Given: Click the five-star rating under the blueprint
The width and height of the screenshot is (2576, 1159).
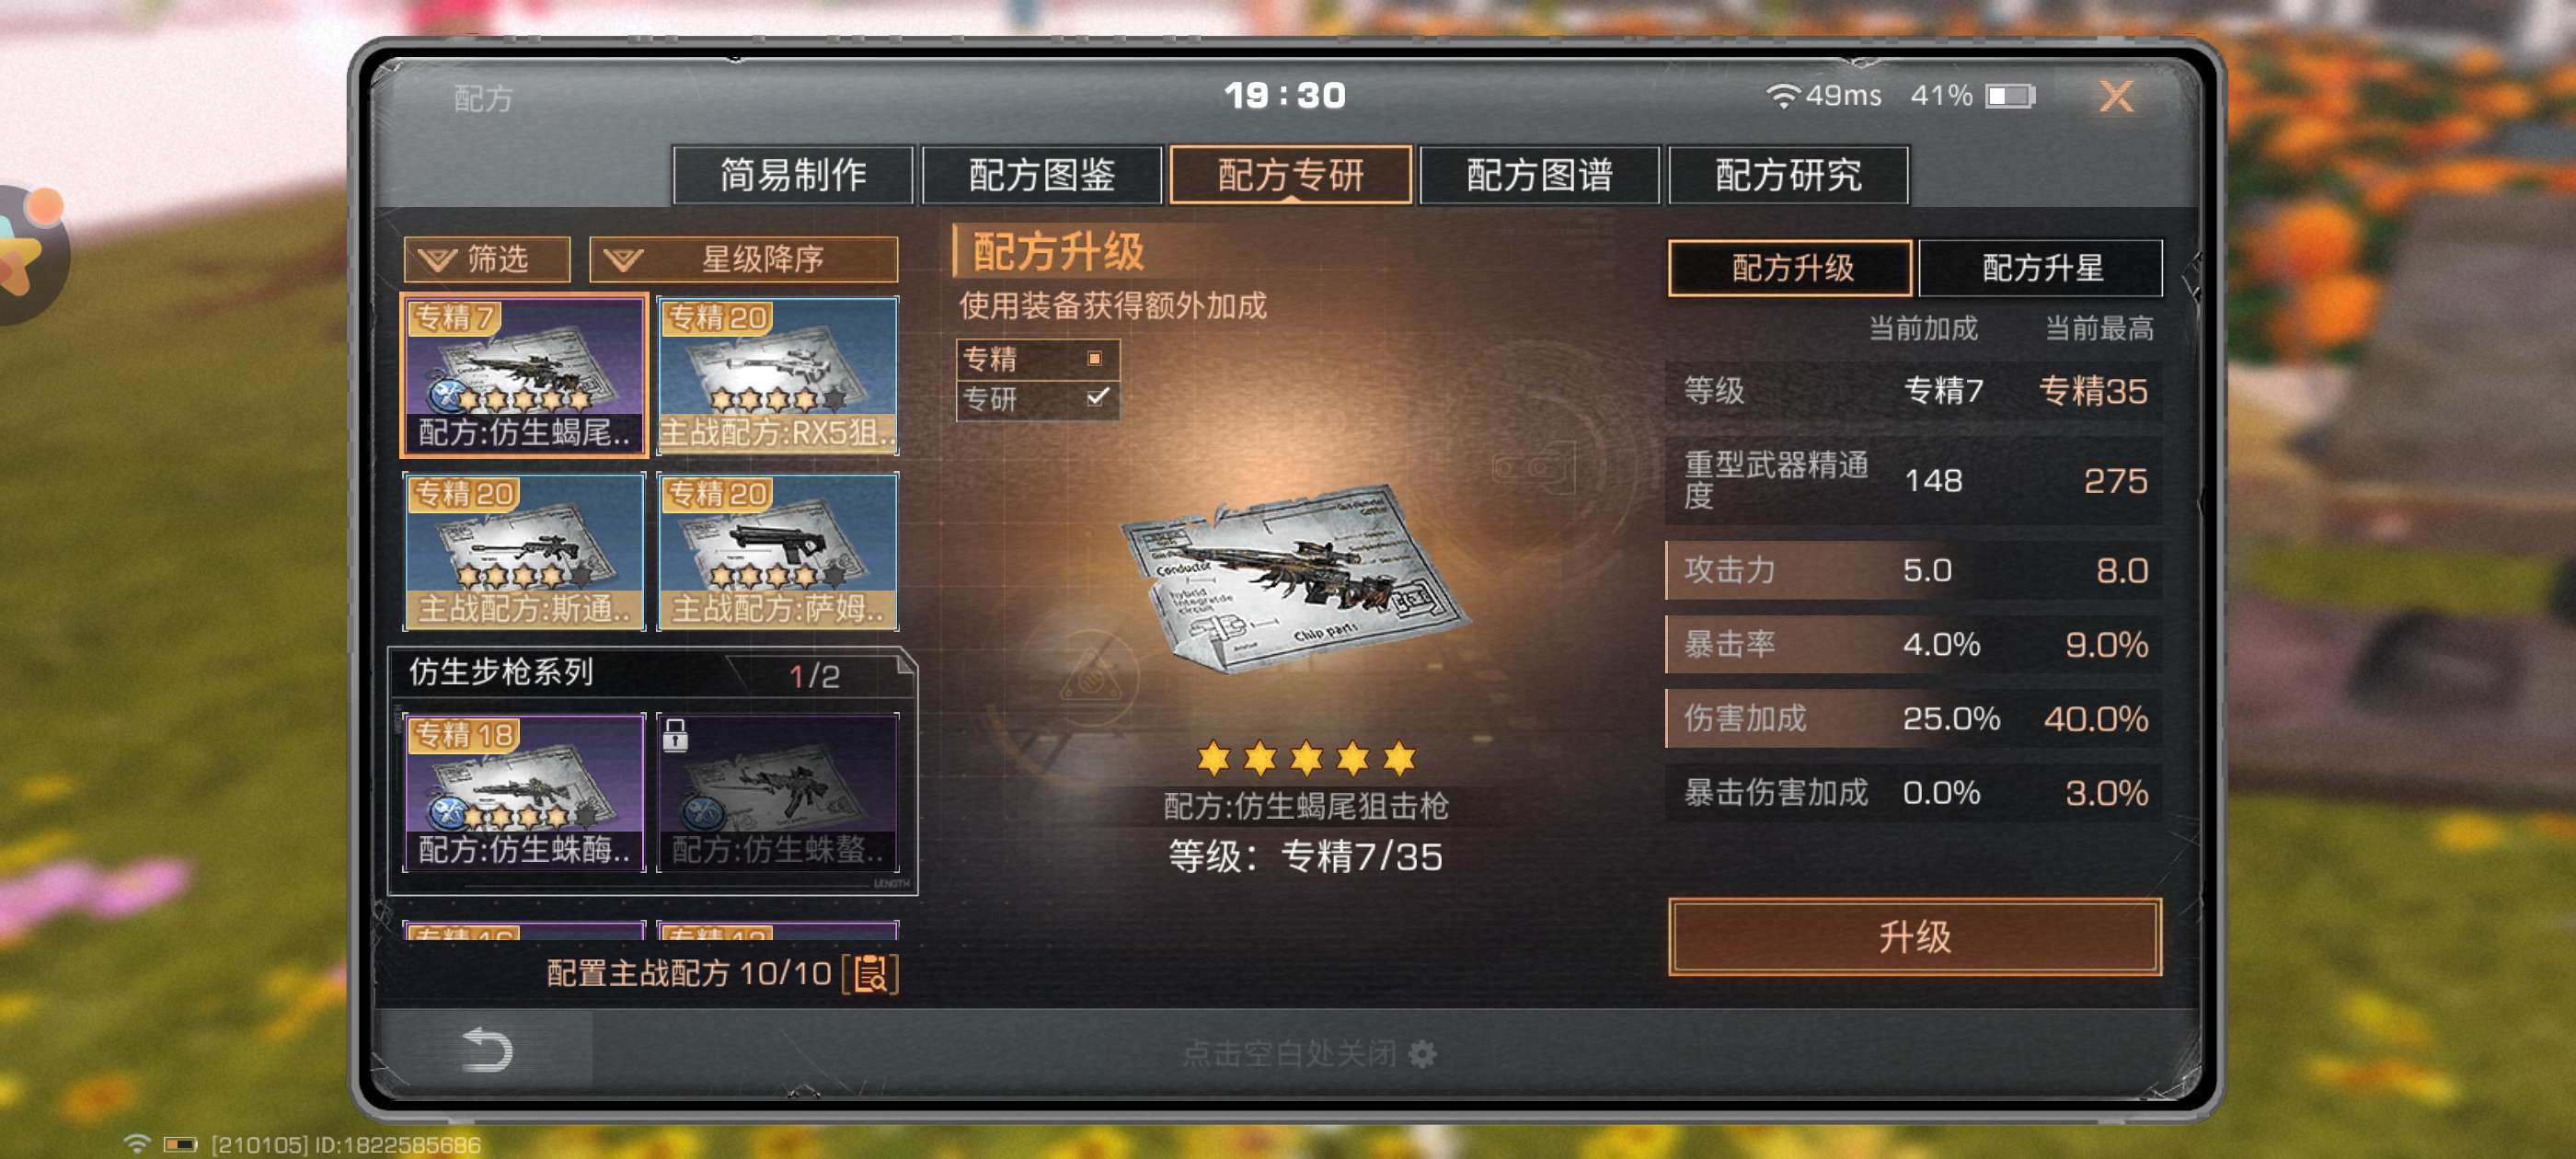Looking at the screenshot, I should pyautogui.click(x=1306, y=758).
